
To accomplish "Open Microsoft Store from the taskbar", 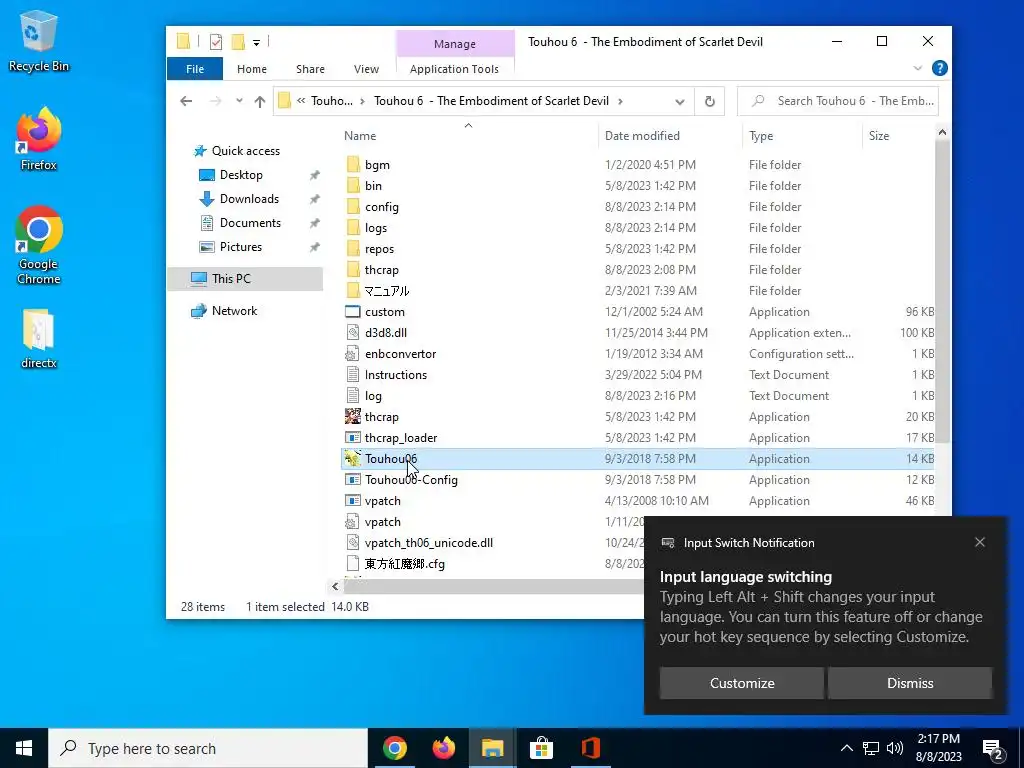I will (541, 748).
